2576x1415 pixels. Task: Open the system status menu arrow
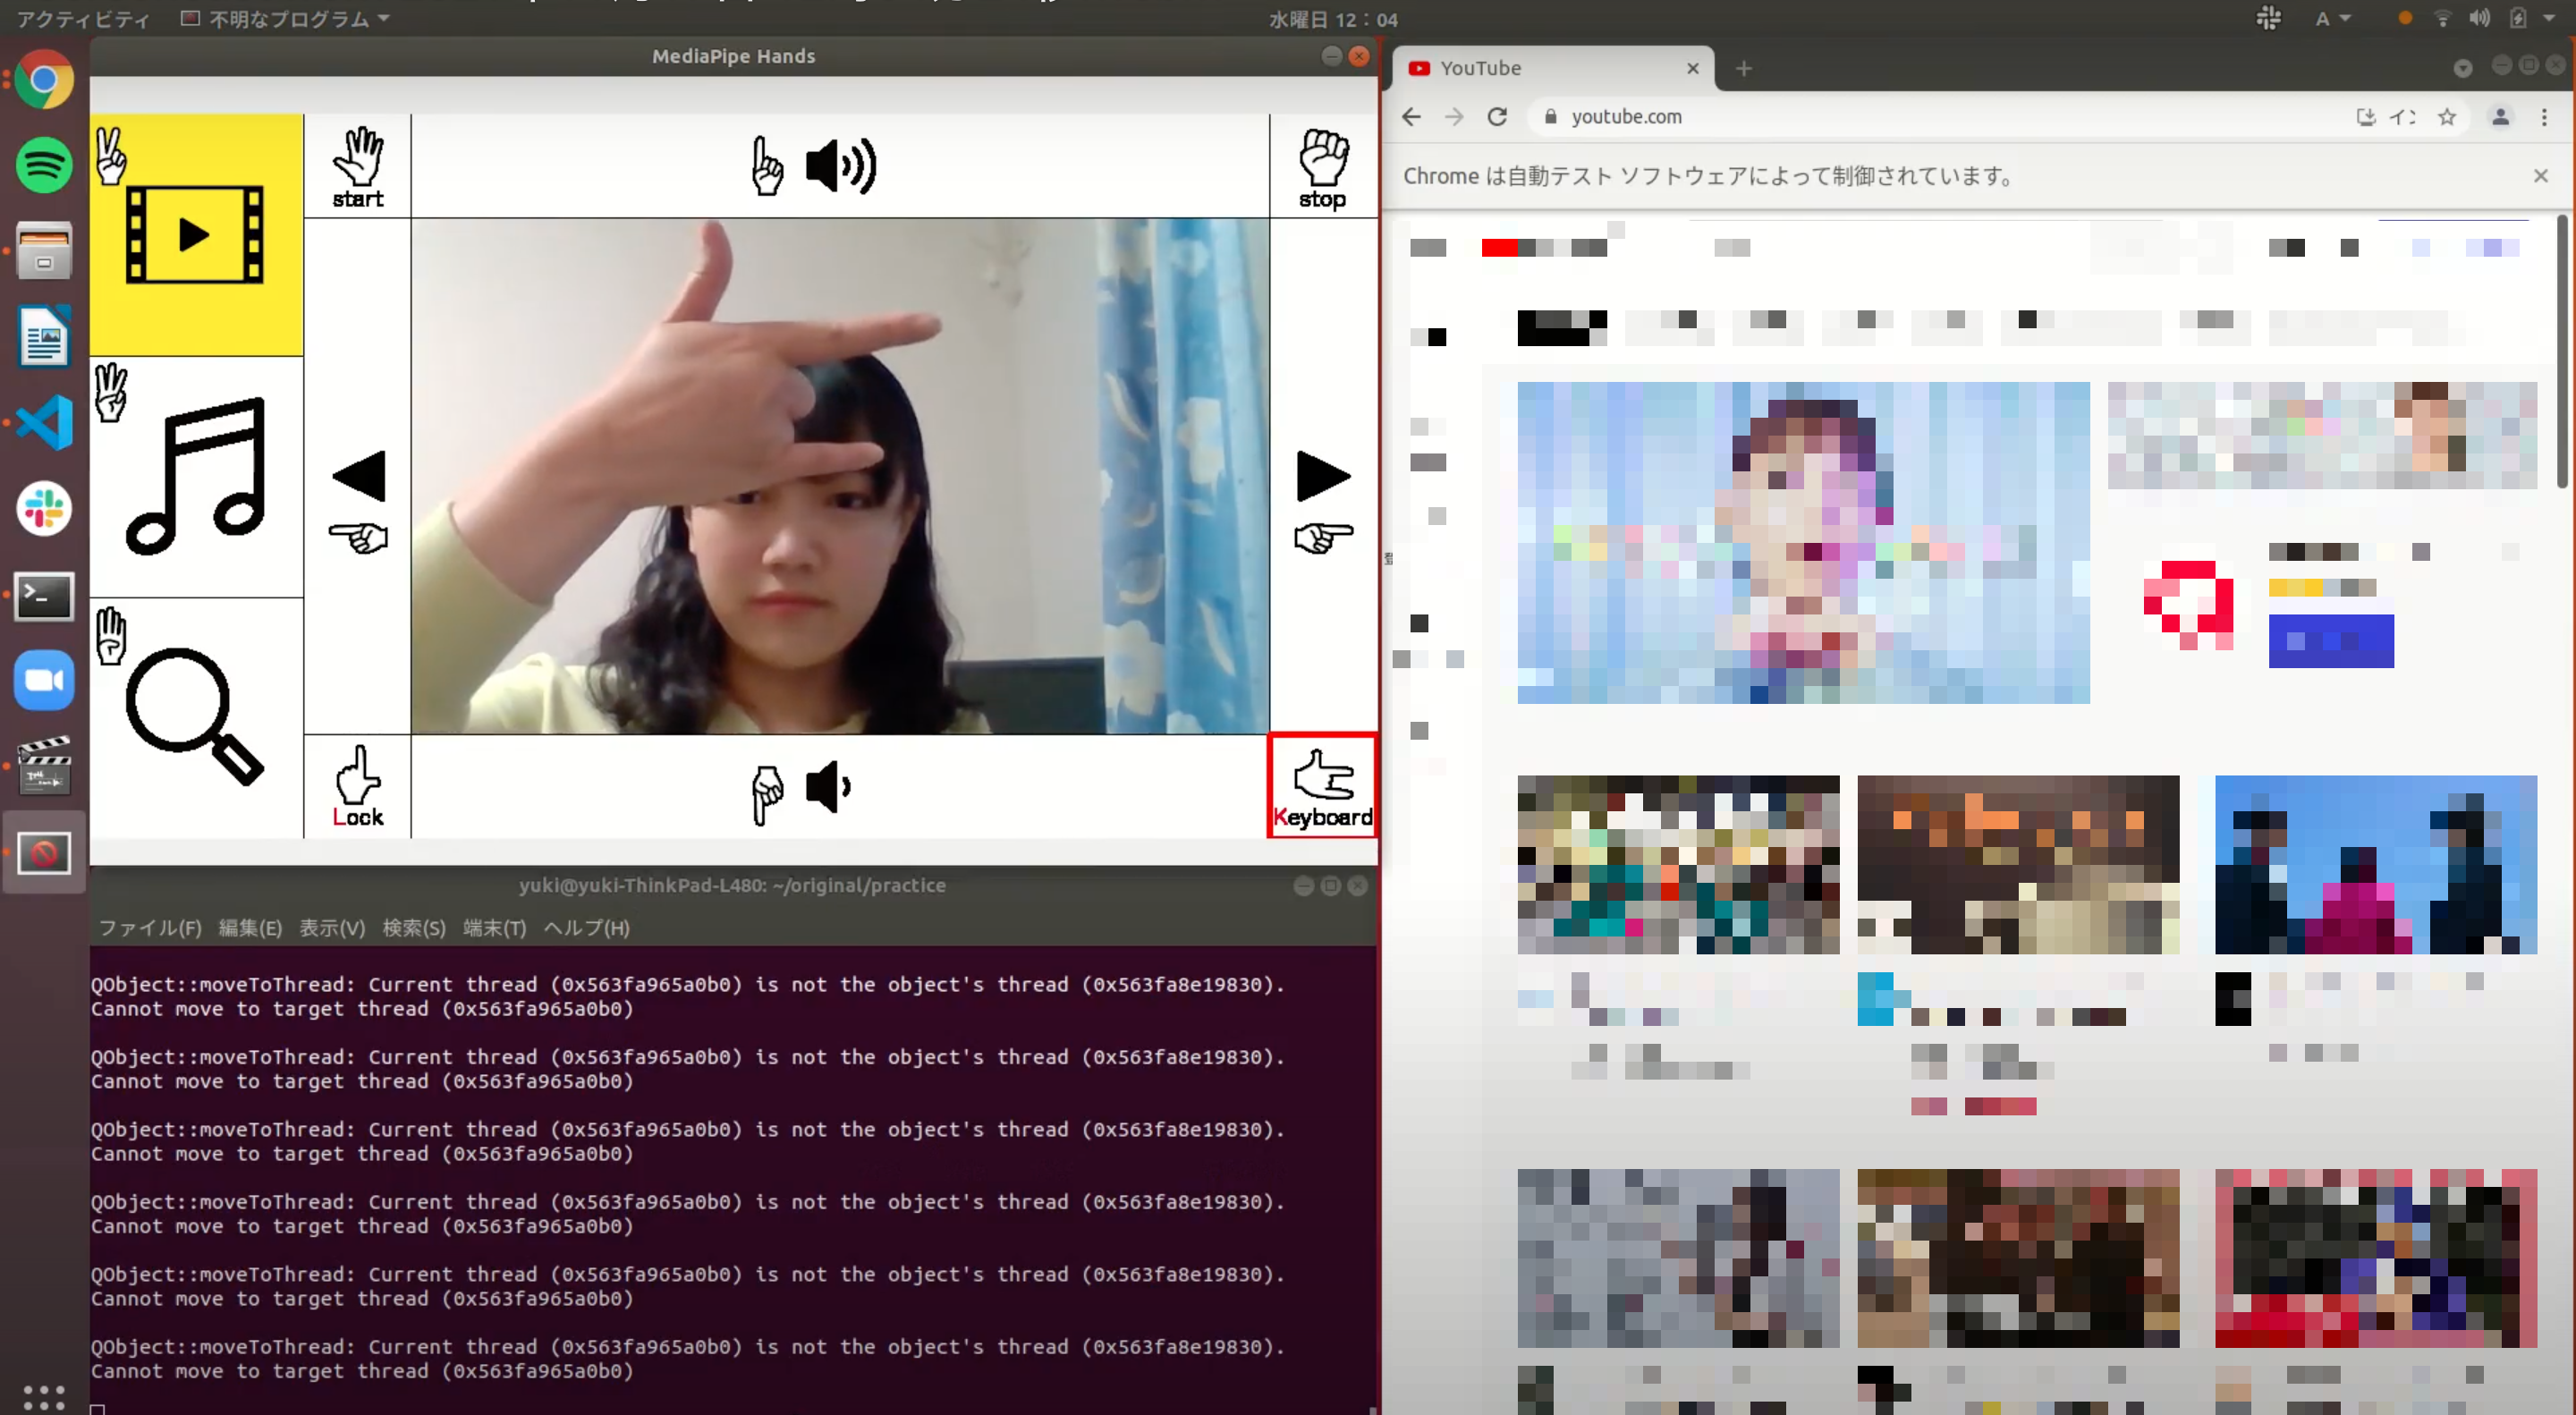pos(2549,18)
